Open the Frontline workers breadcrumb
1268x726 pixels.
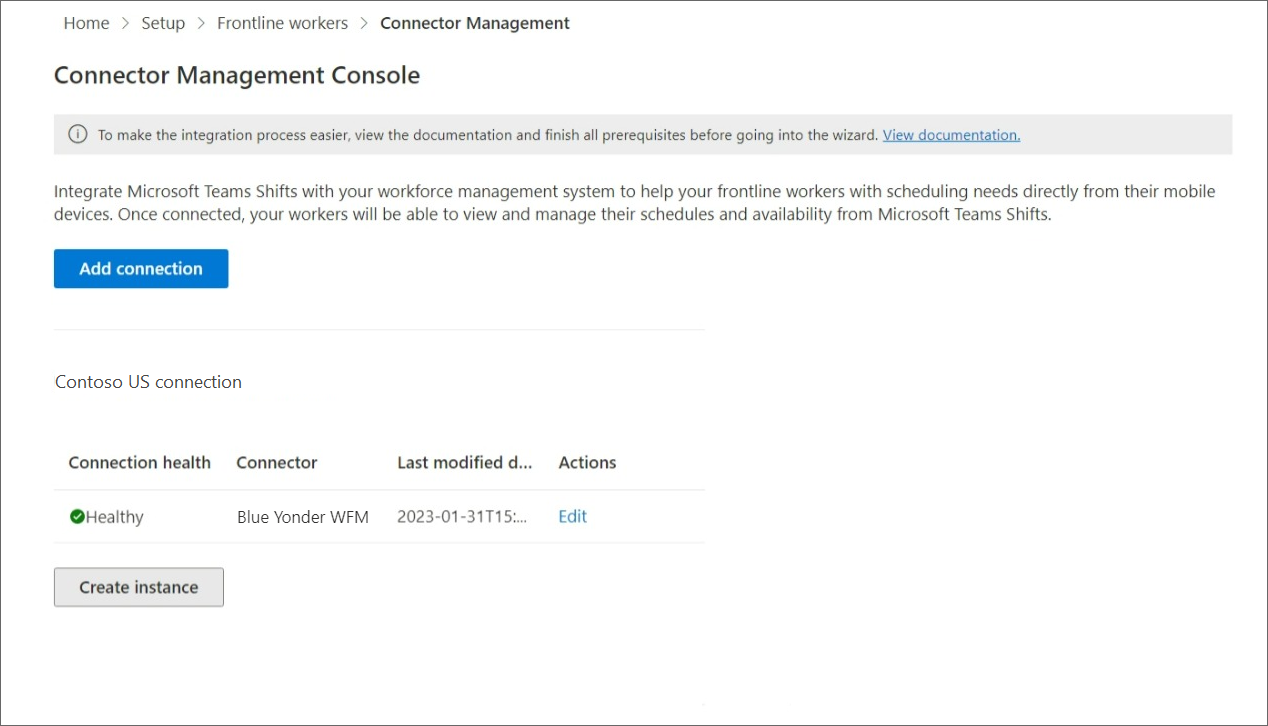[282, 23]
